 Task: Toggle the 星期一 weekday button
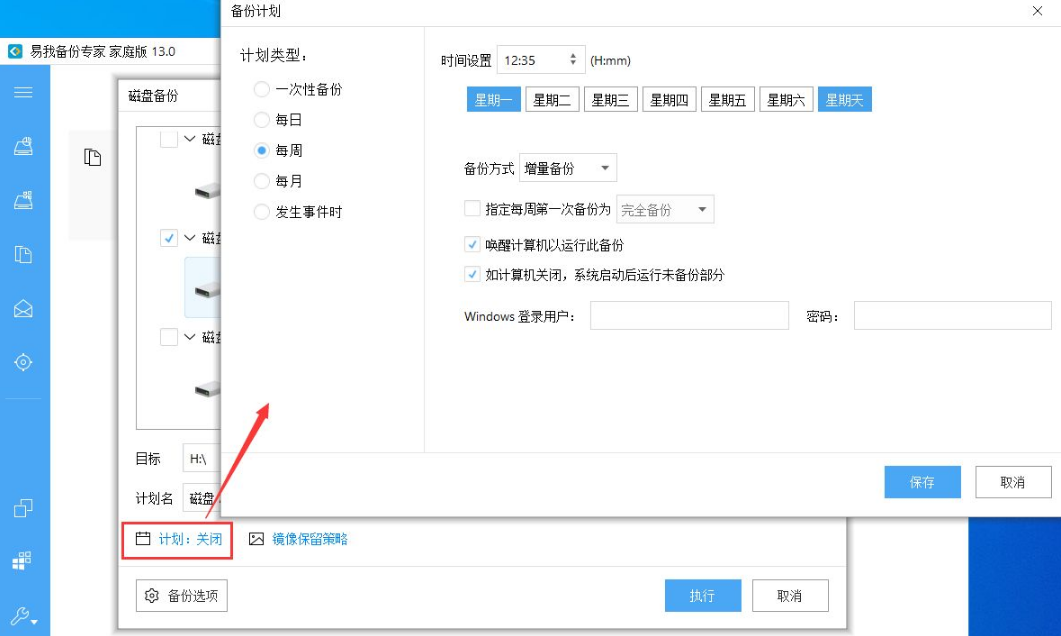click(493, 99)
